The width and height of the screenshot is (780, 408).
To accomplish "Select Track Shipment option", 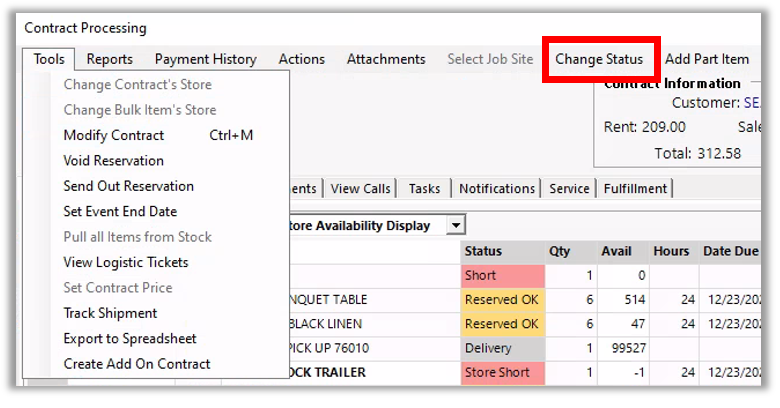I will coord(110,314).
